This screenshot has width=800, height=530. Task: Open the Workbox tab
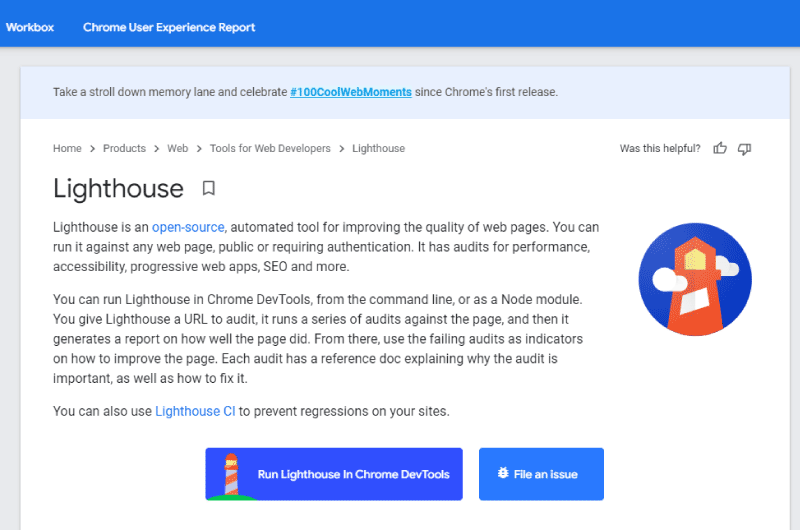[x=30, y=28]
